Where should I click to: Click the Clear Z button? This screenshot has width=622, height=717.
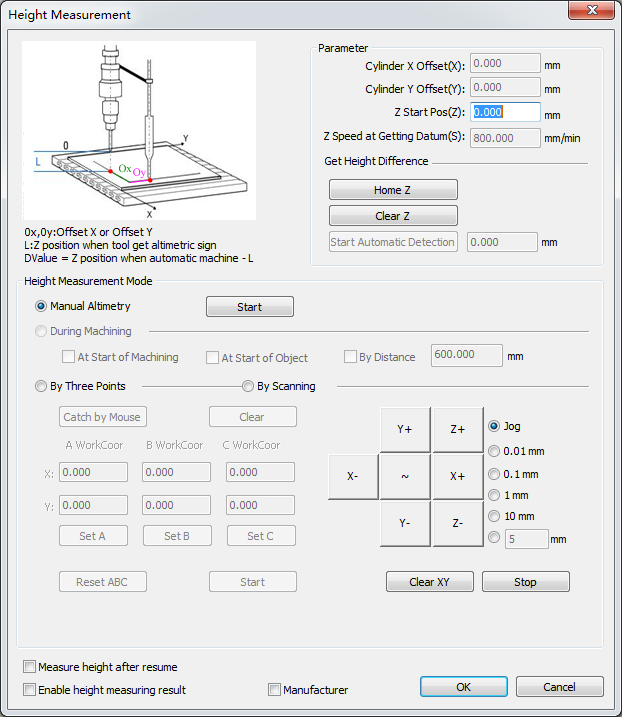393,216
